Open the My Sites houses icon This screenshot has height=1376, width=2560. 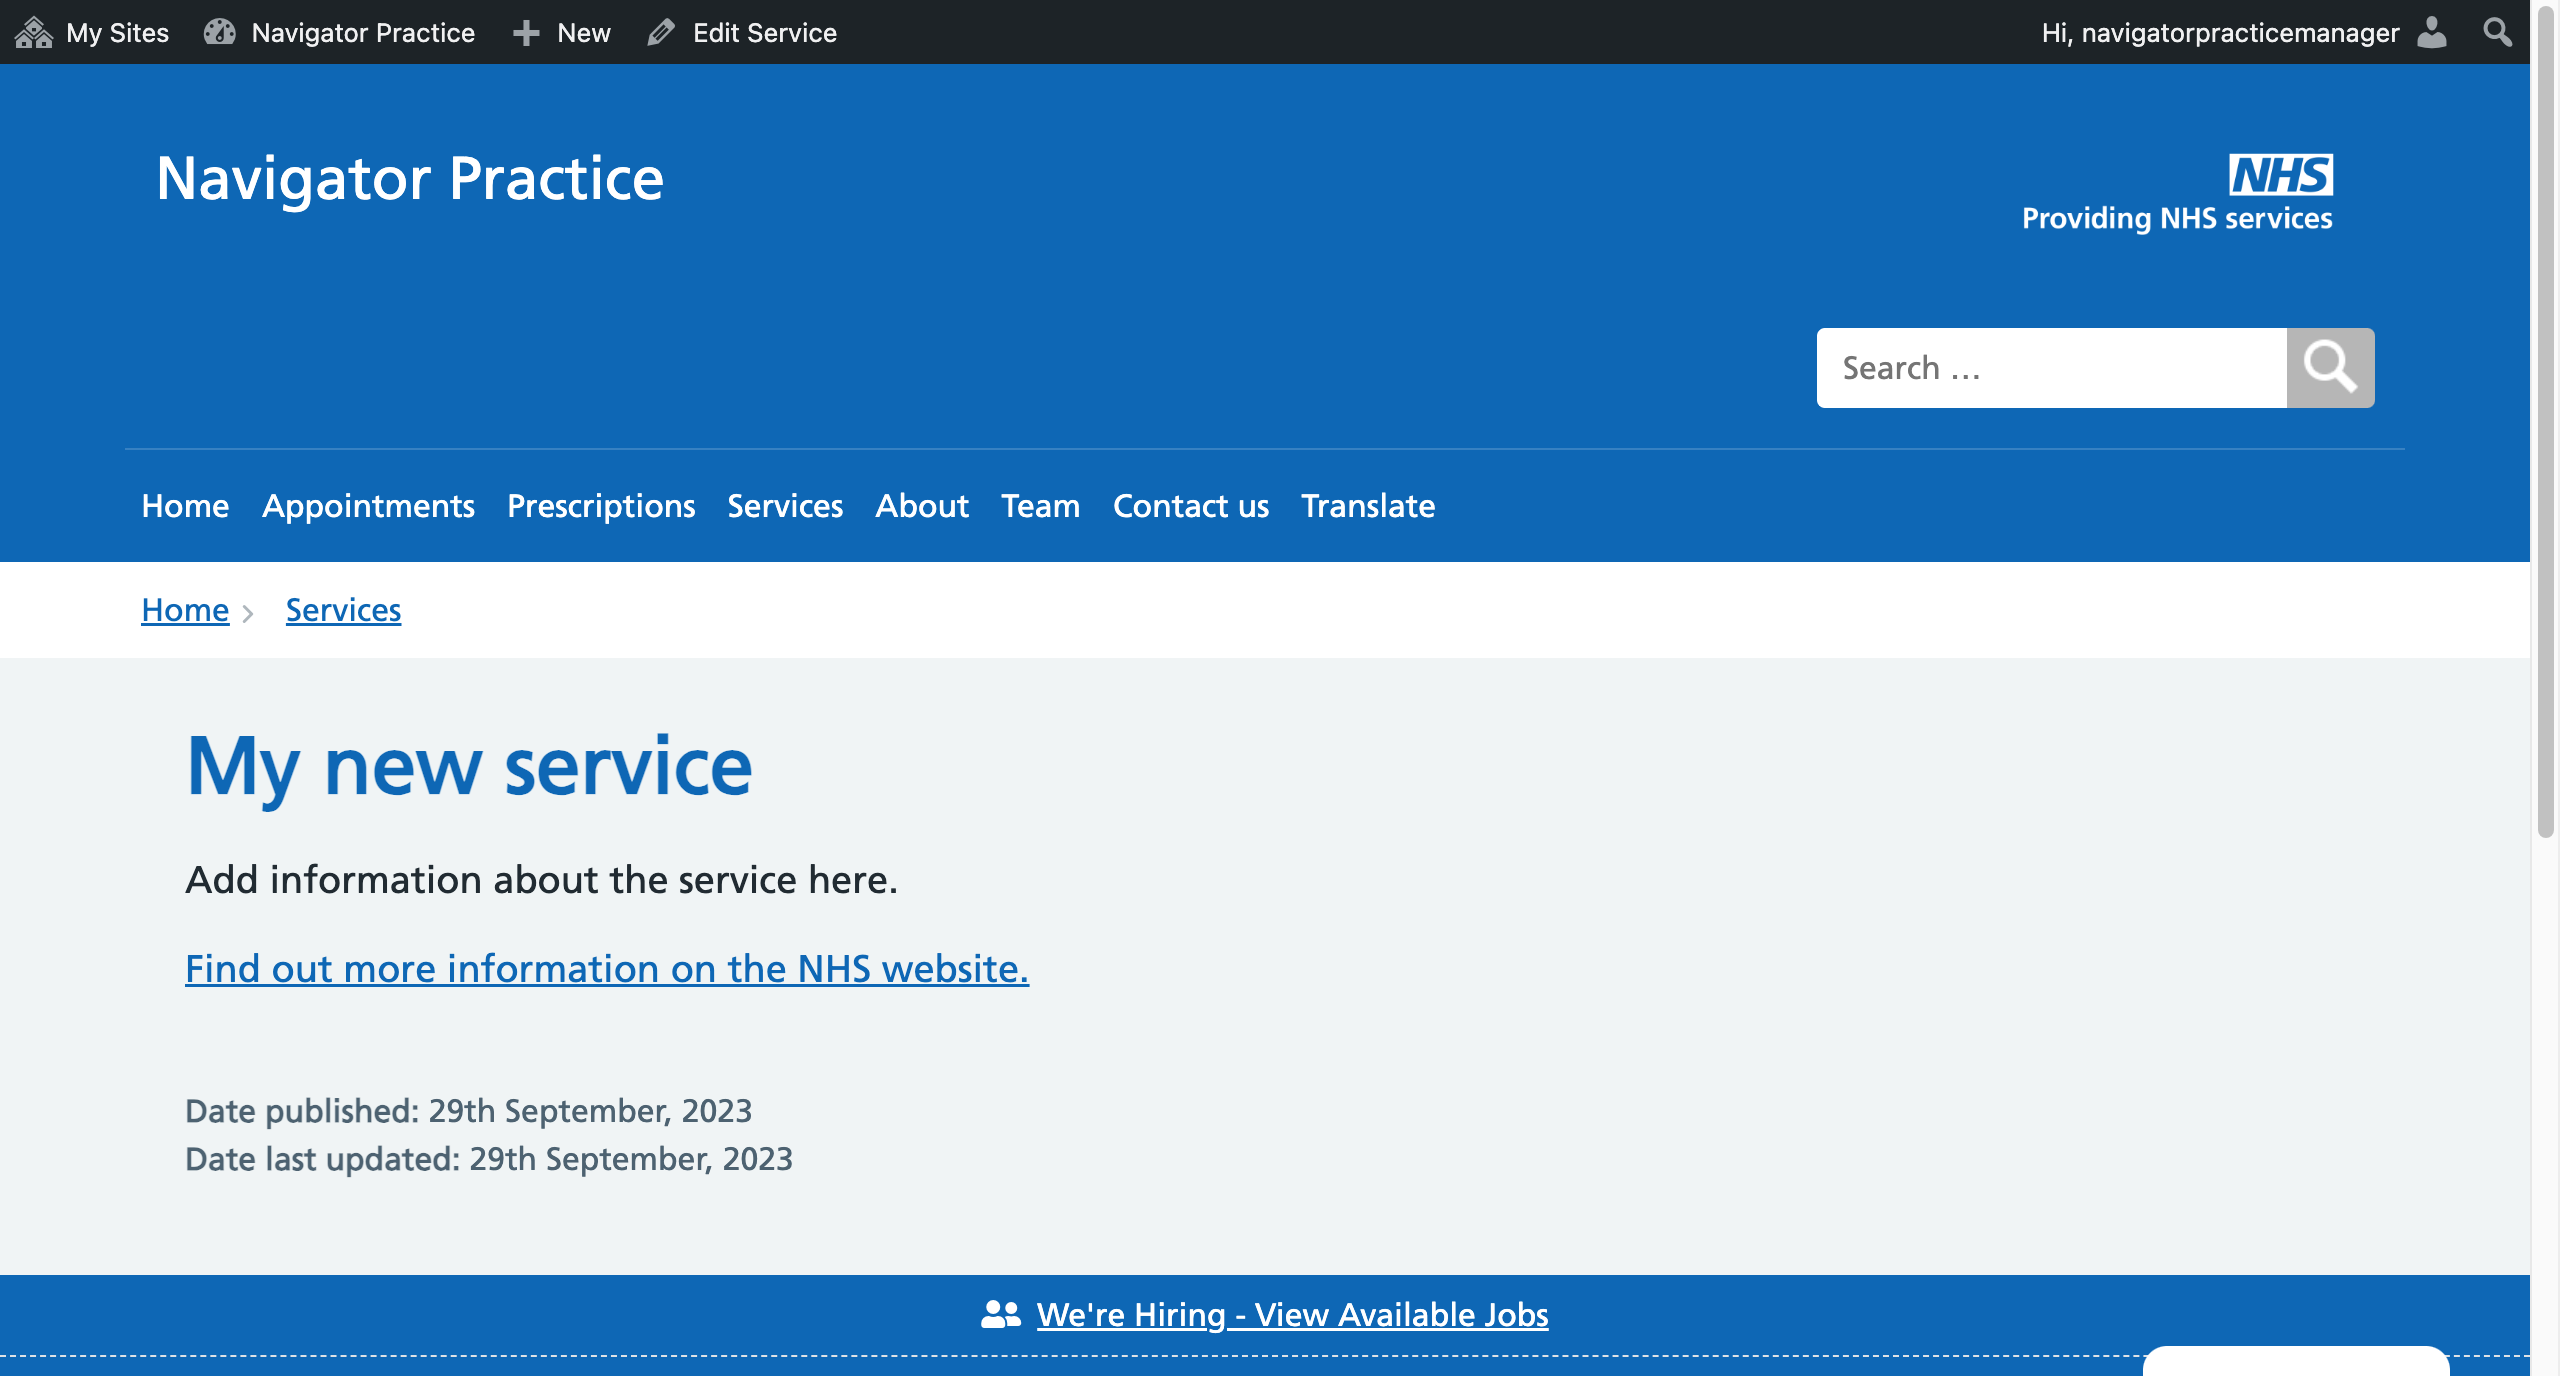click(34, 33)
